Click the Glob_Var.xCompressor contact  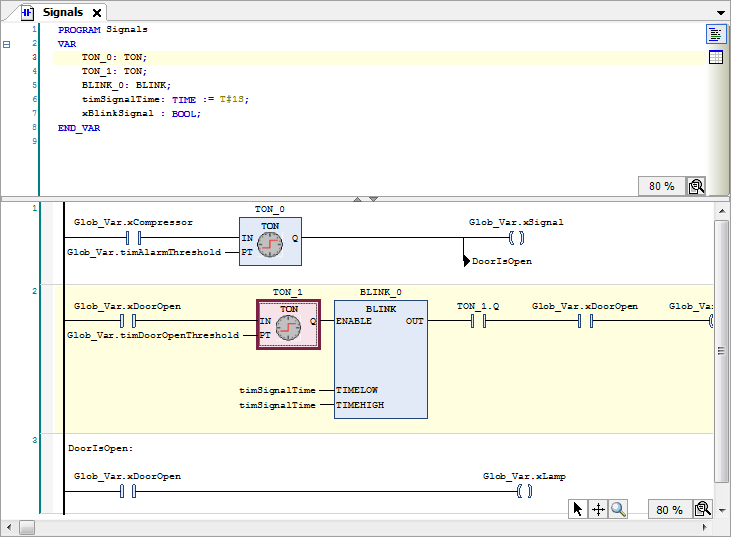[133, 238]
